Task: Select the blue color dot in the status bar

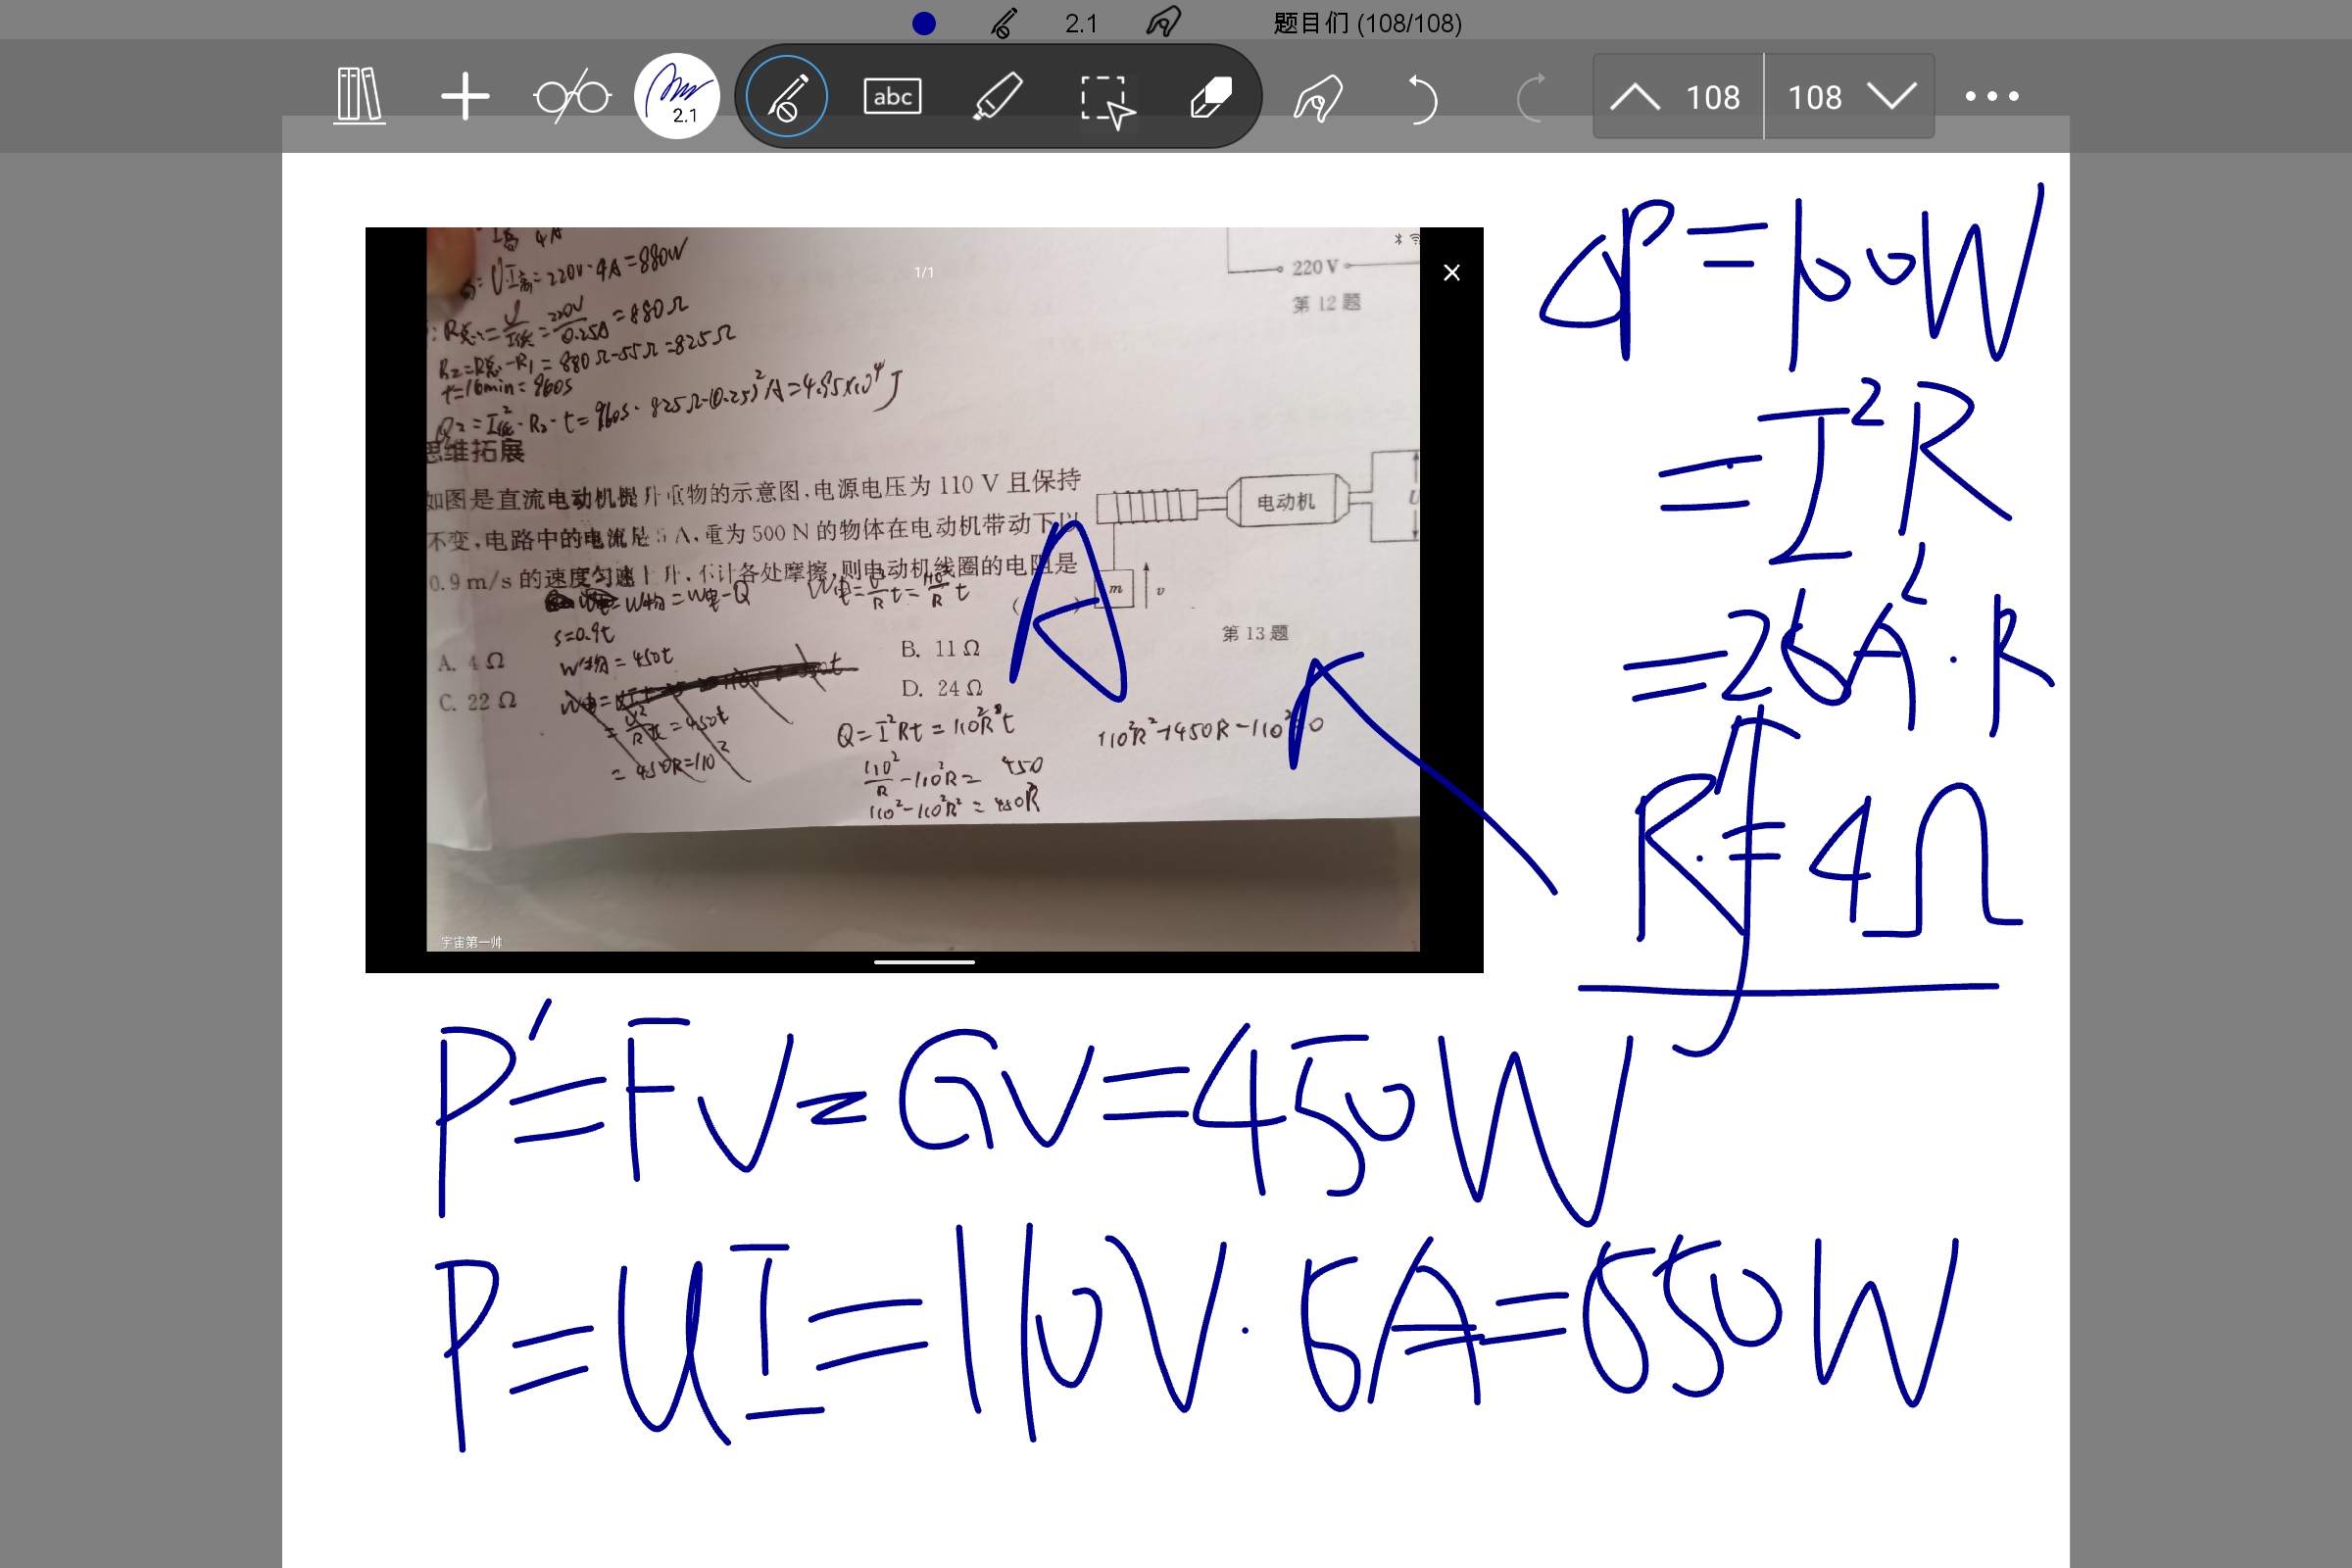Action: pyautogui.click(x=925, y=22)
